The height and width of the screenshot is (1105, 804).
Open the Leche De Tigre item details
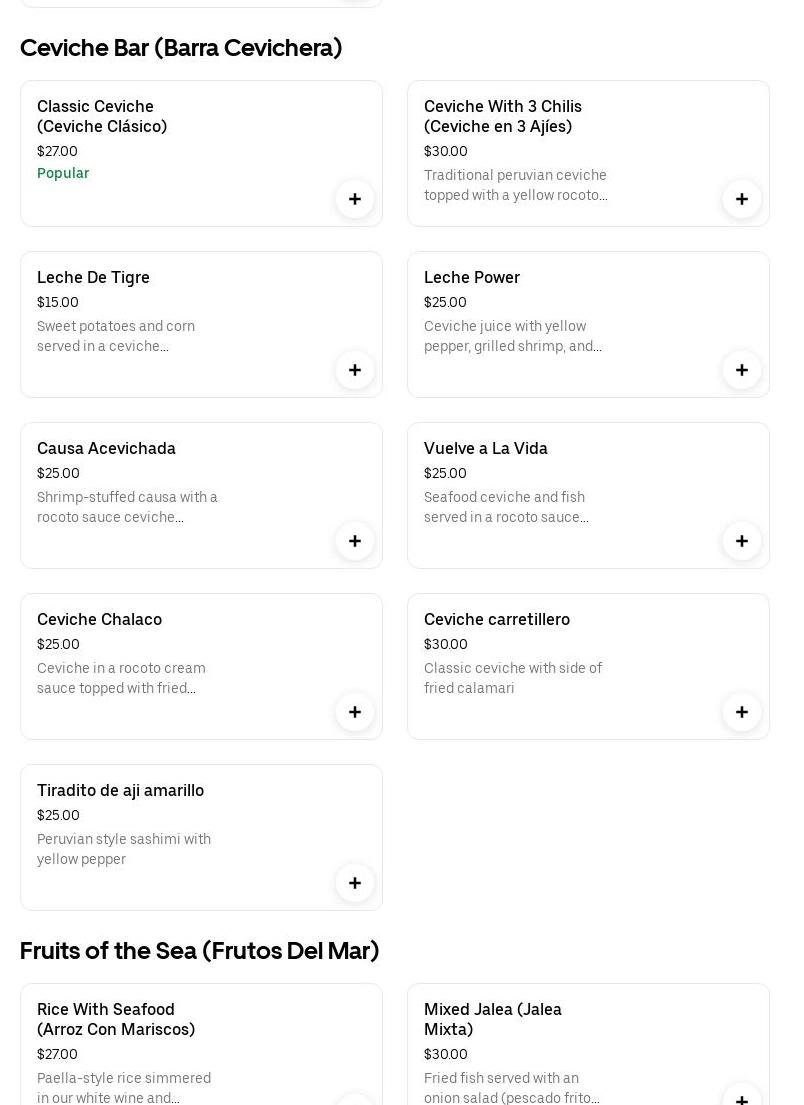coord(93,277)
